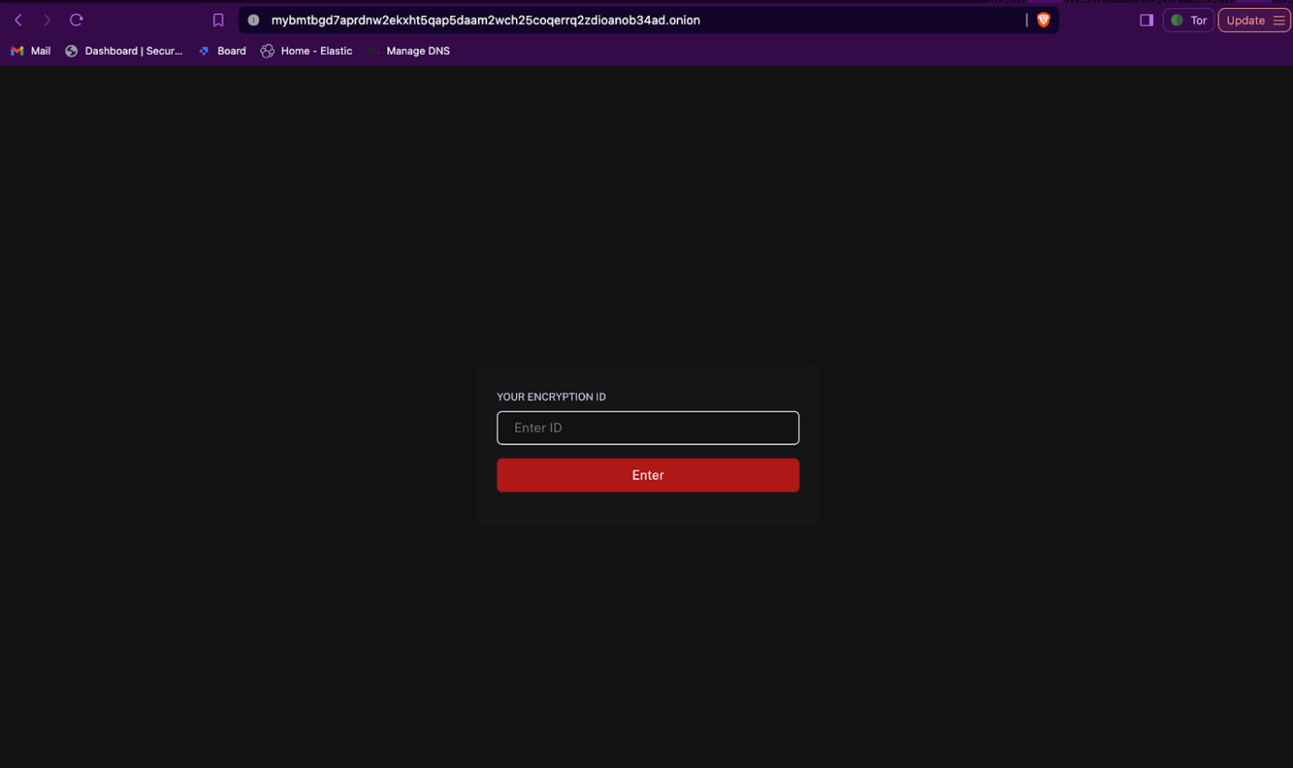Click the green Tor status indicator icon
The height and width of the screenshot is (768, 1293).
[1177, 20]
